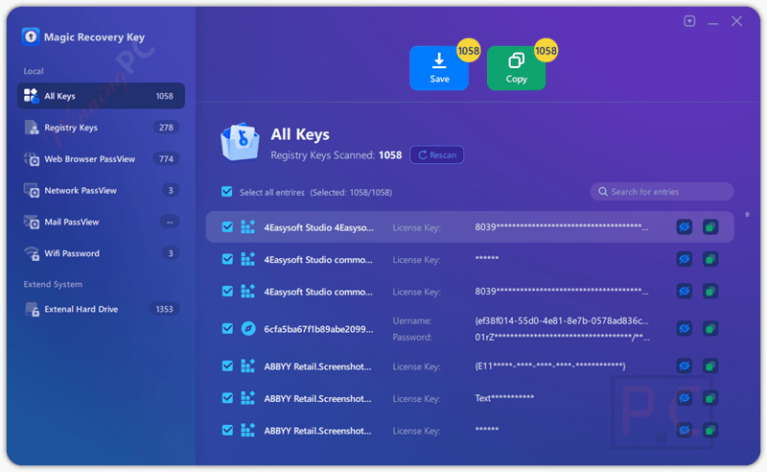This screenshot has height=472, width=767.
Task: Click the masked password starting 01rZ
Action: (x=562, y=337)
